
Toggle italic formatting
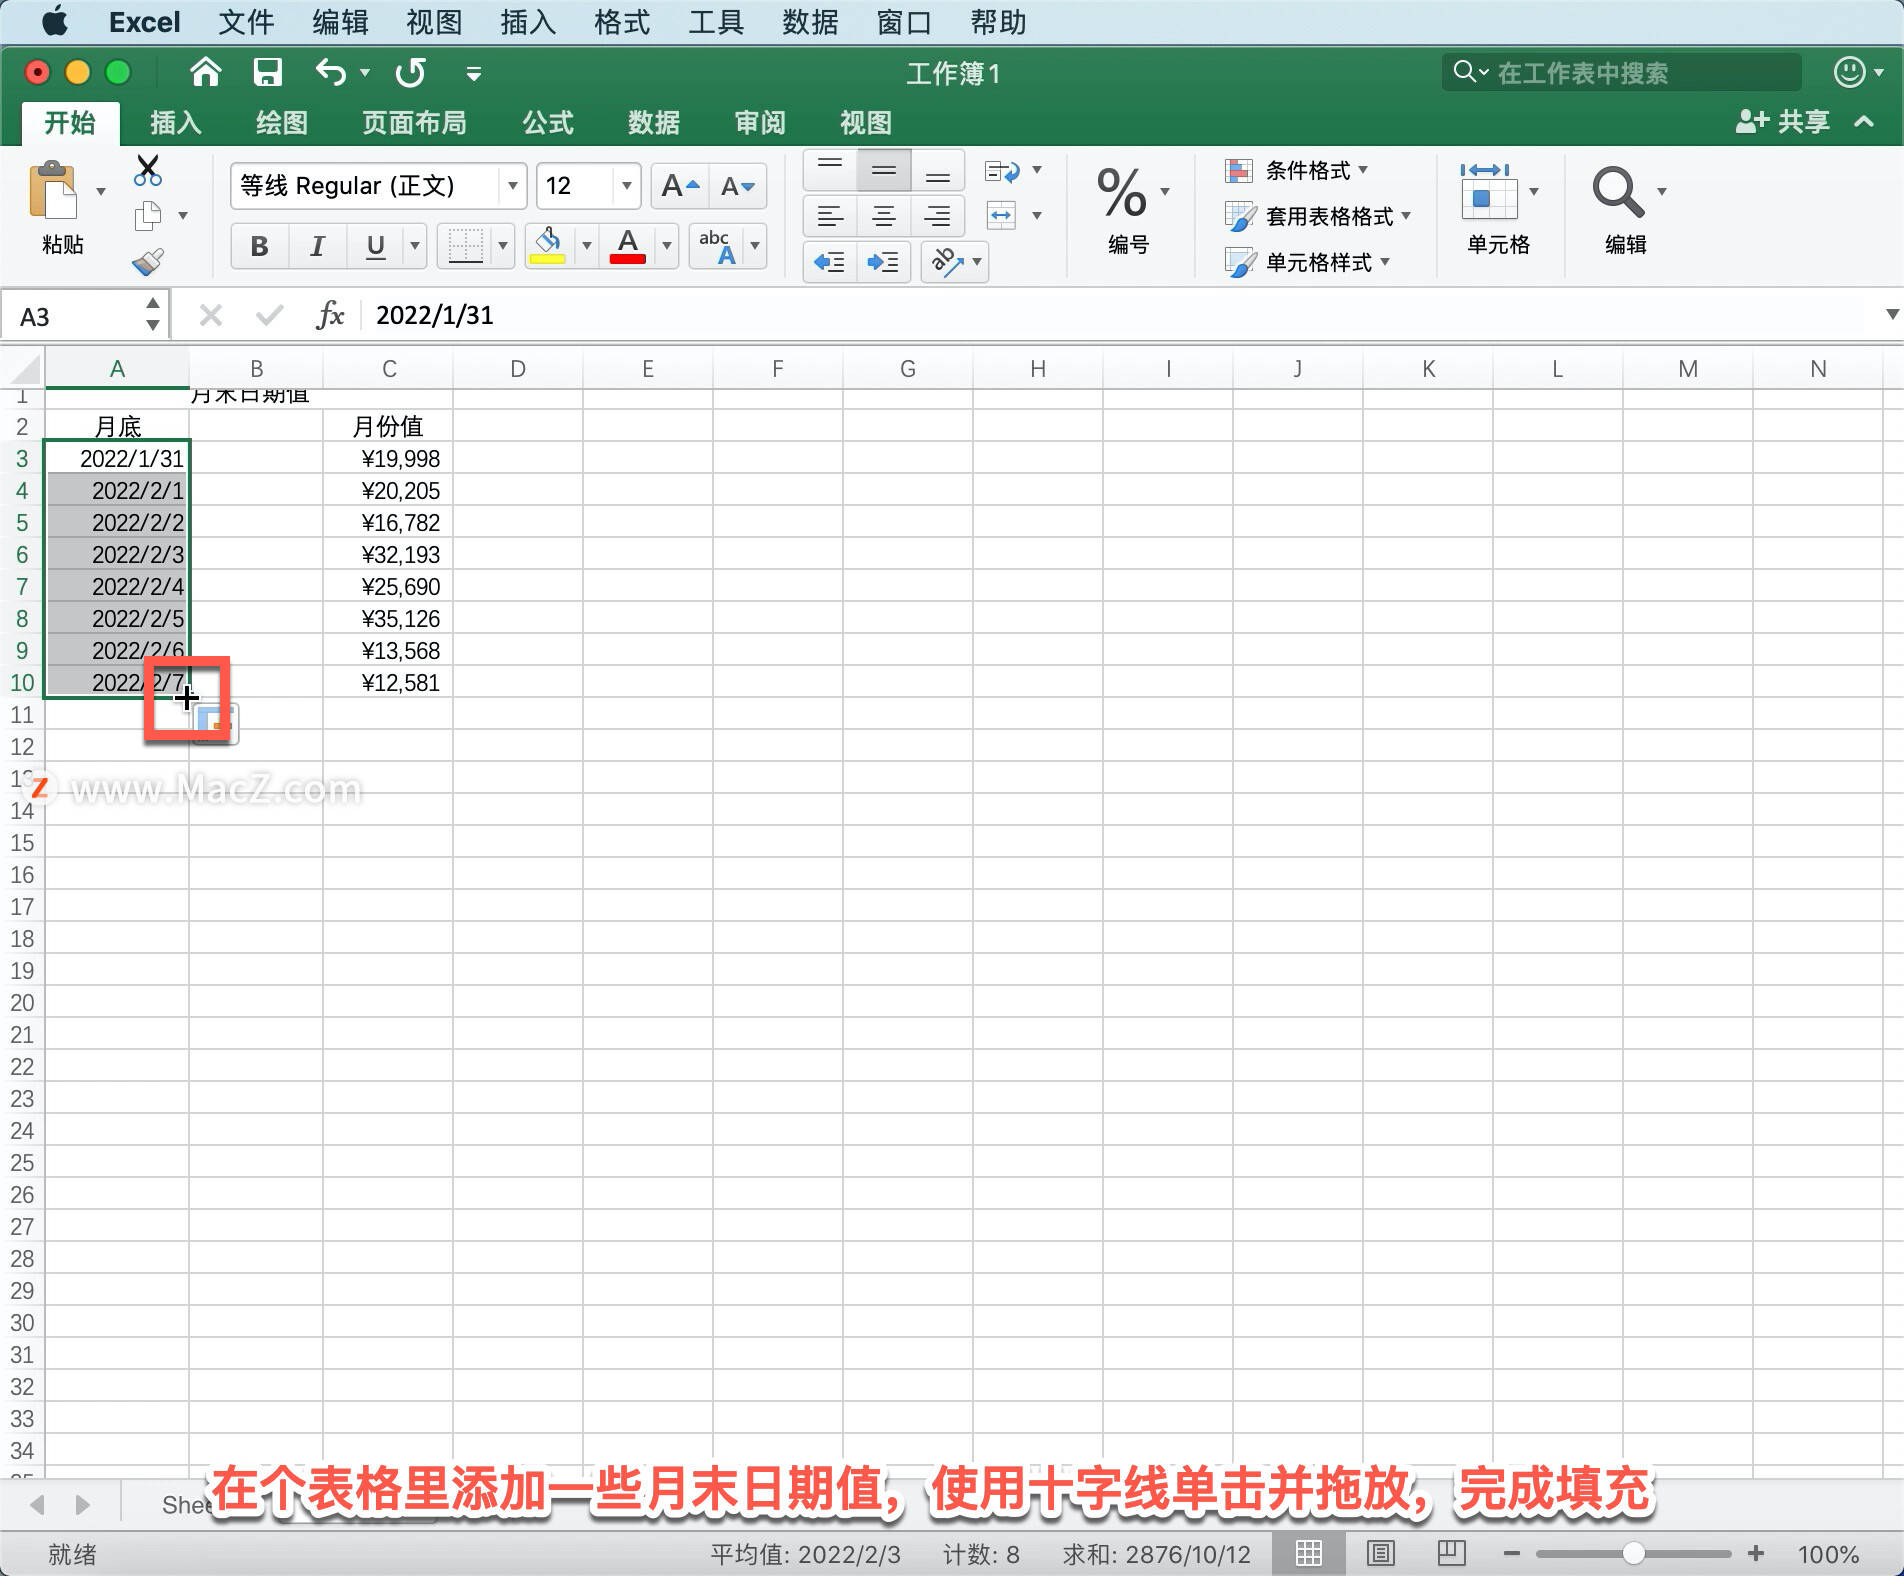(x=316, y=246)
